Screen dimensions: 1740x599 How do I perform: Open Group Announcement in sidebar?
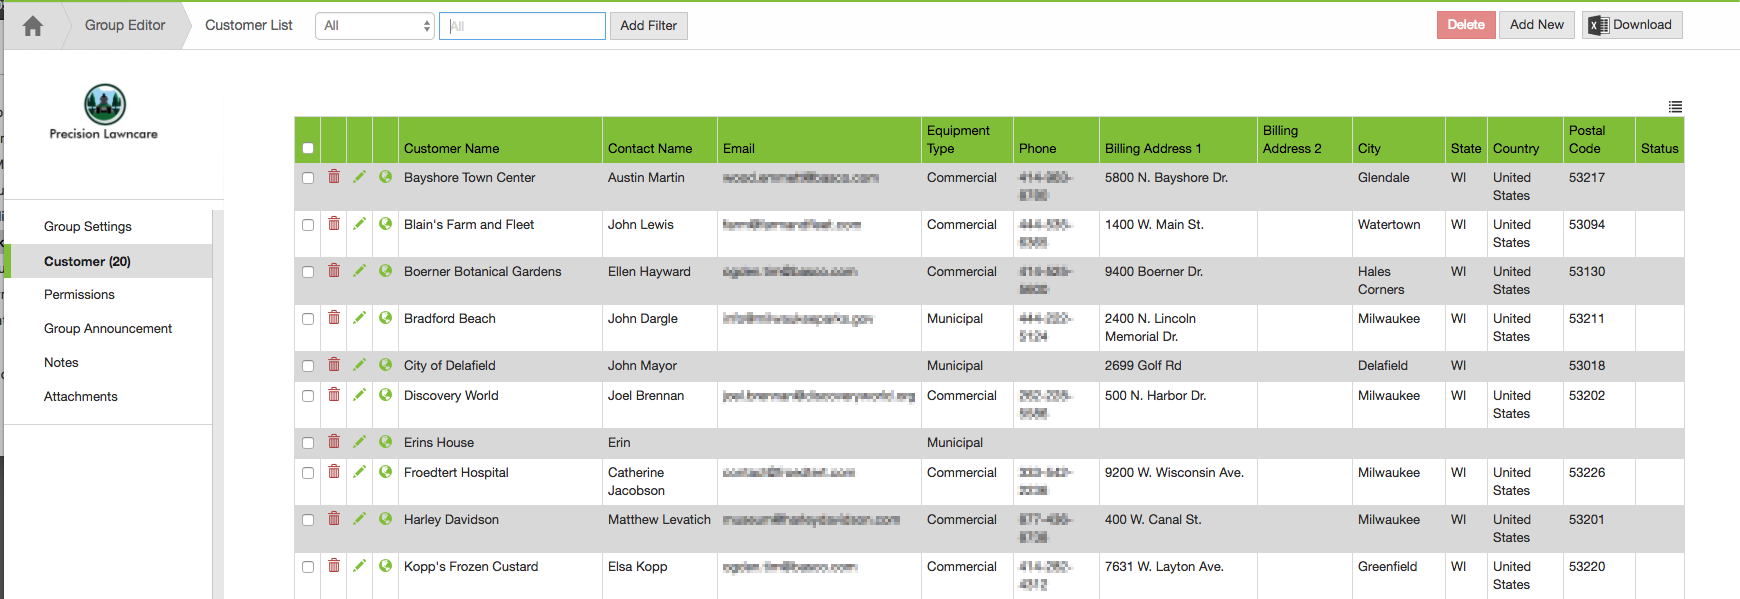(x=108, y=329)
